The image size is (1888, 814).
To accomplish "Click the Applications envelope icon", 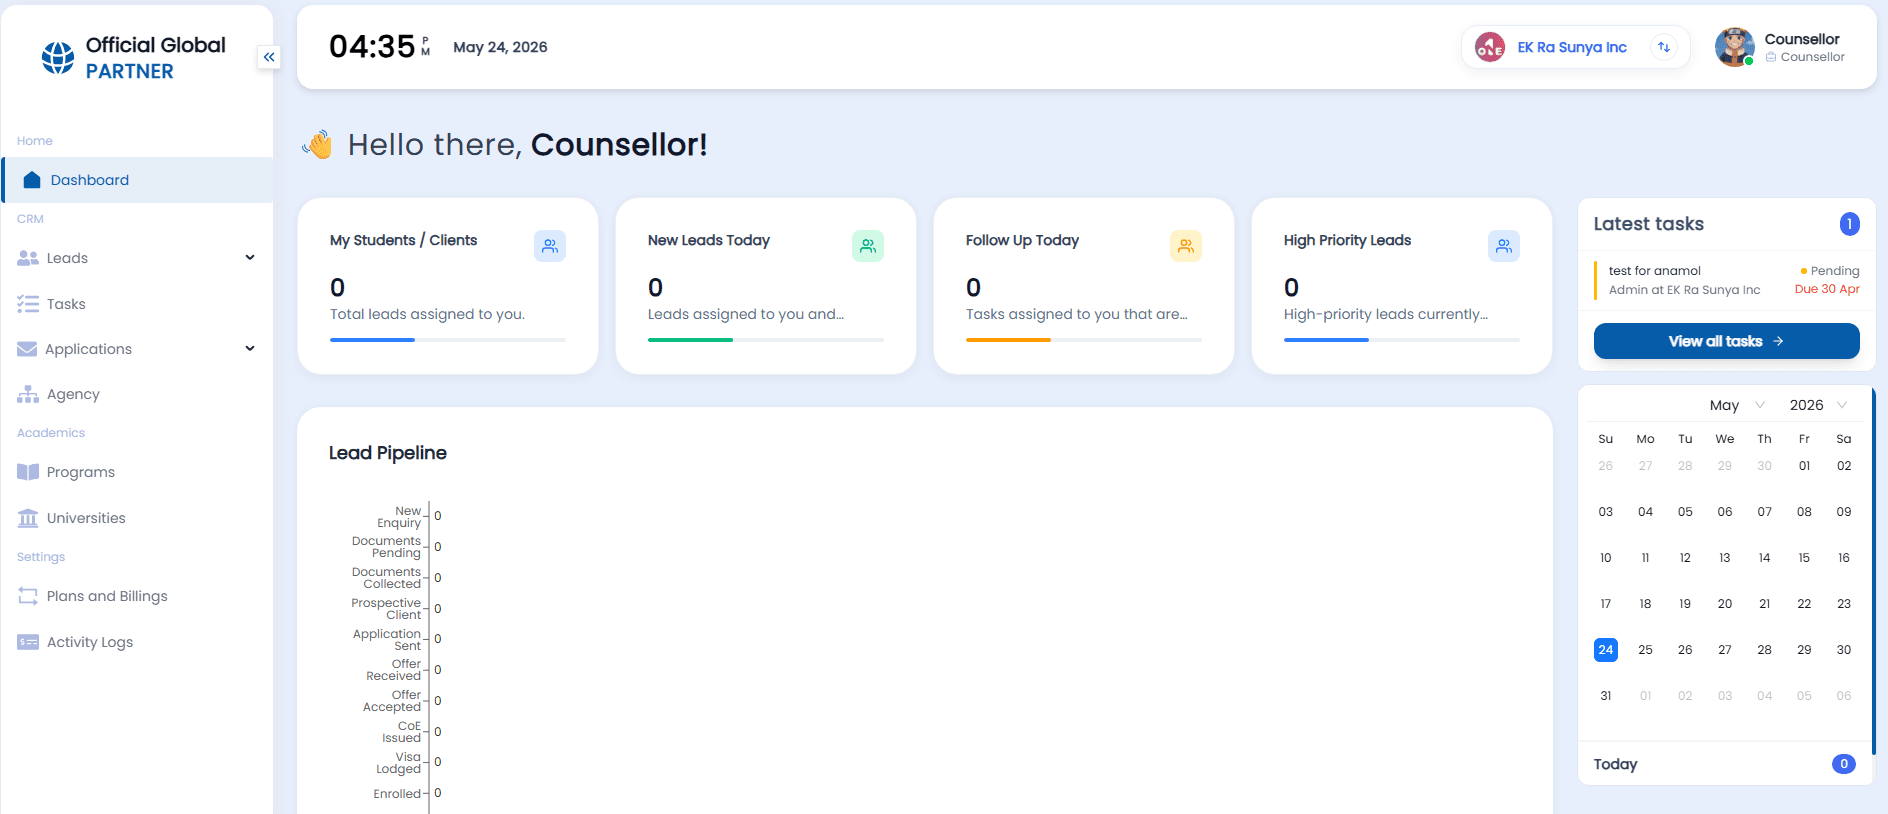I will tap(27, 349).
